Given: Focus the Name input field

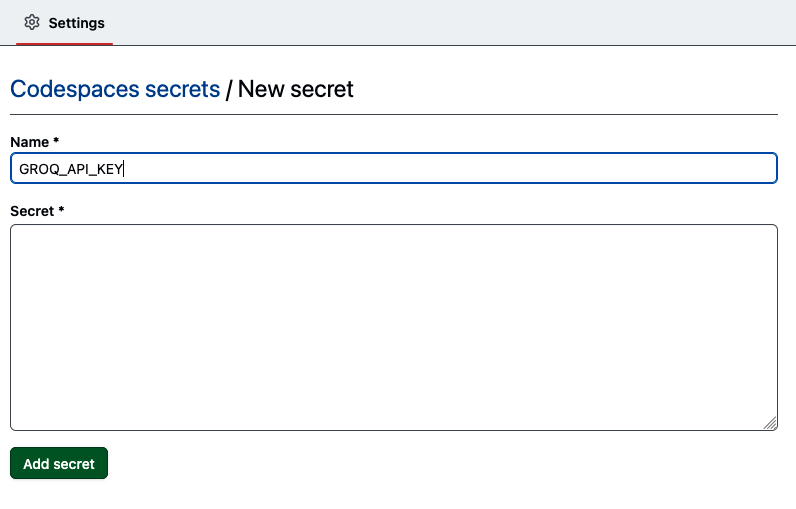Looking at the screenshot, I should 394,168.
